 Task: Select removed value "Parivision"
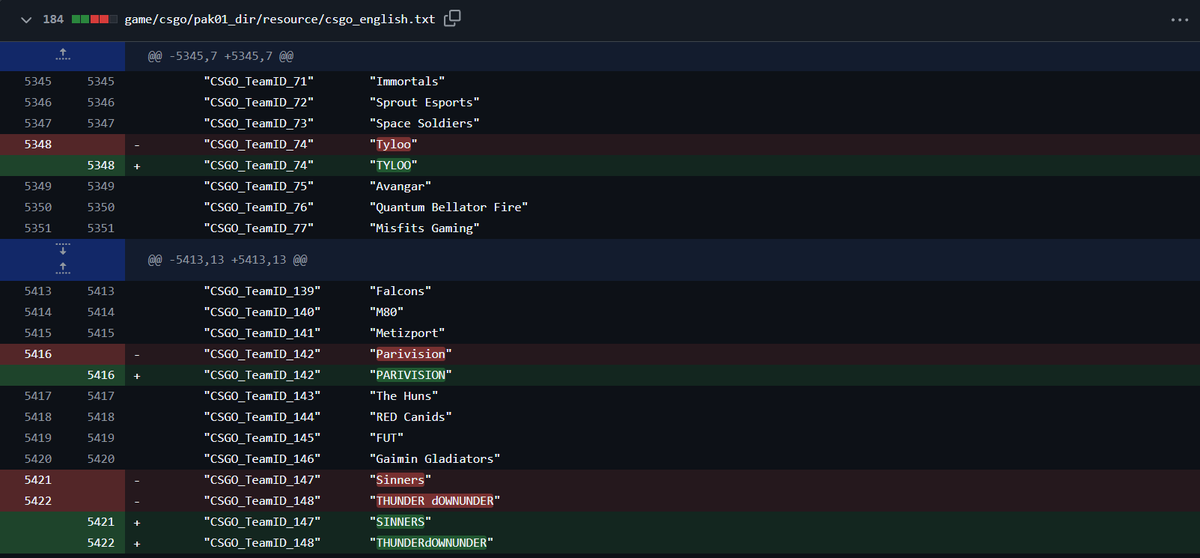click(411, 354)
